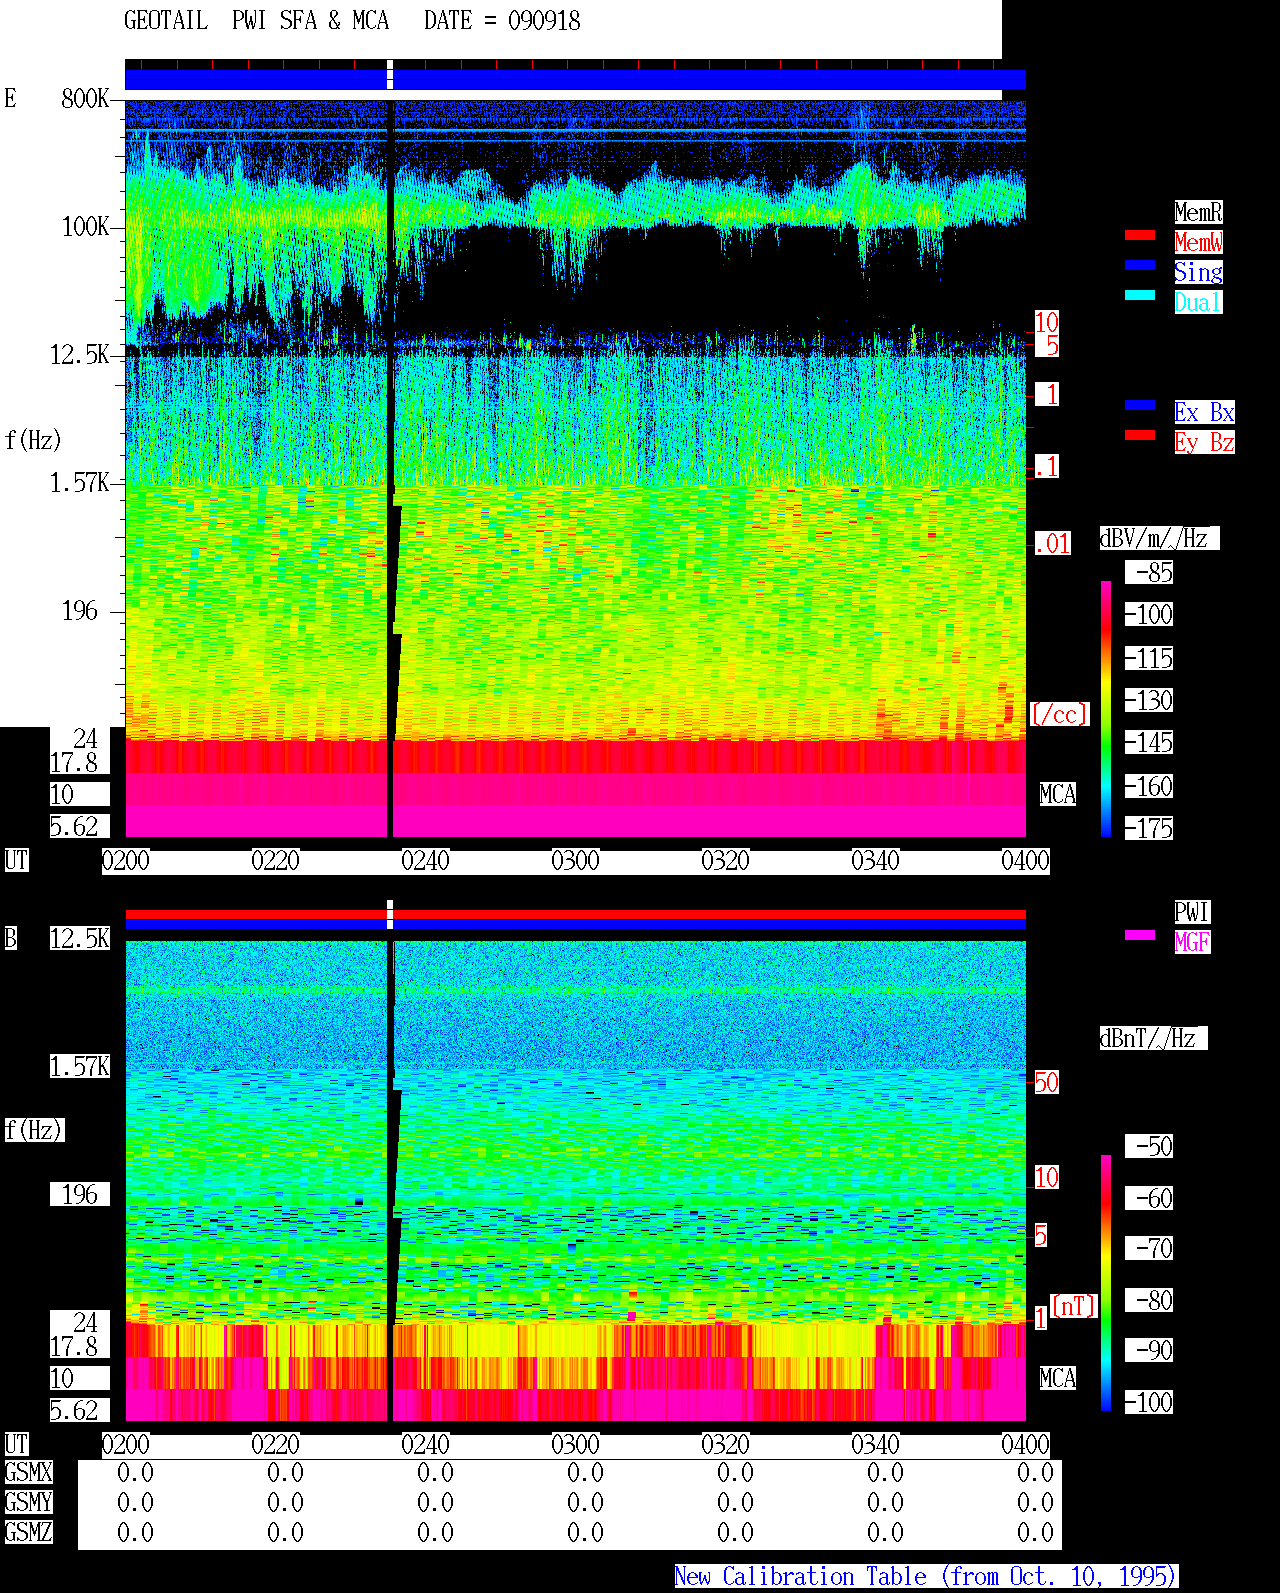Click the cyan Dual legend swatch

tap(1140, 295)
